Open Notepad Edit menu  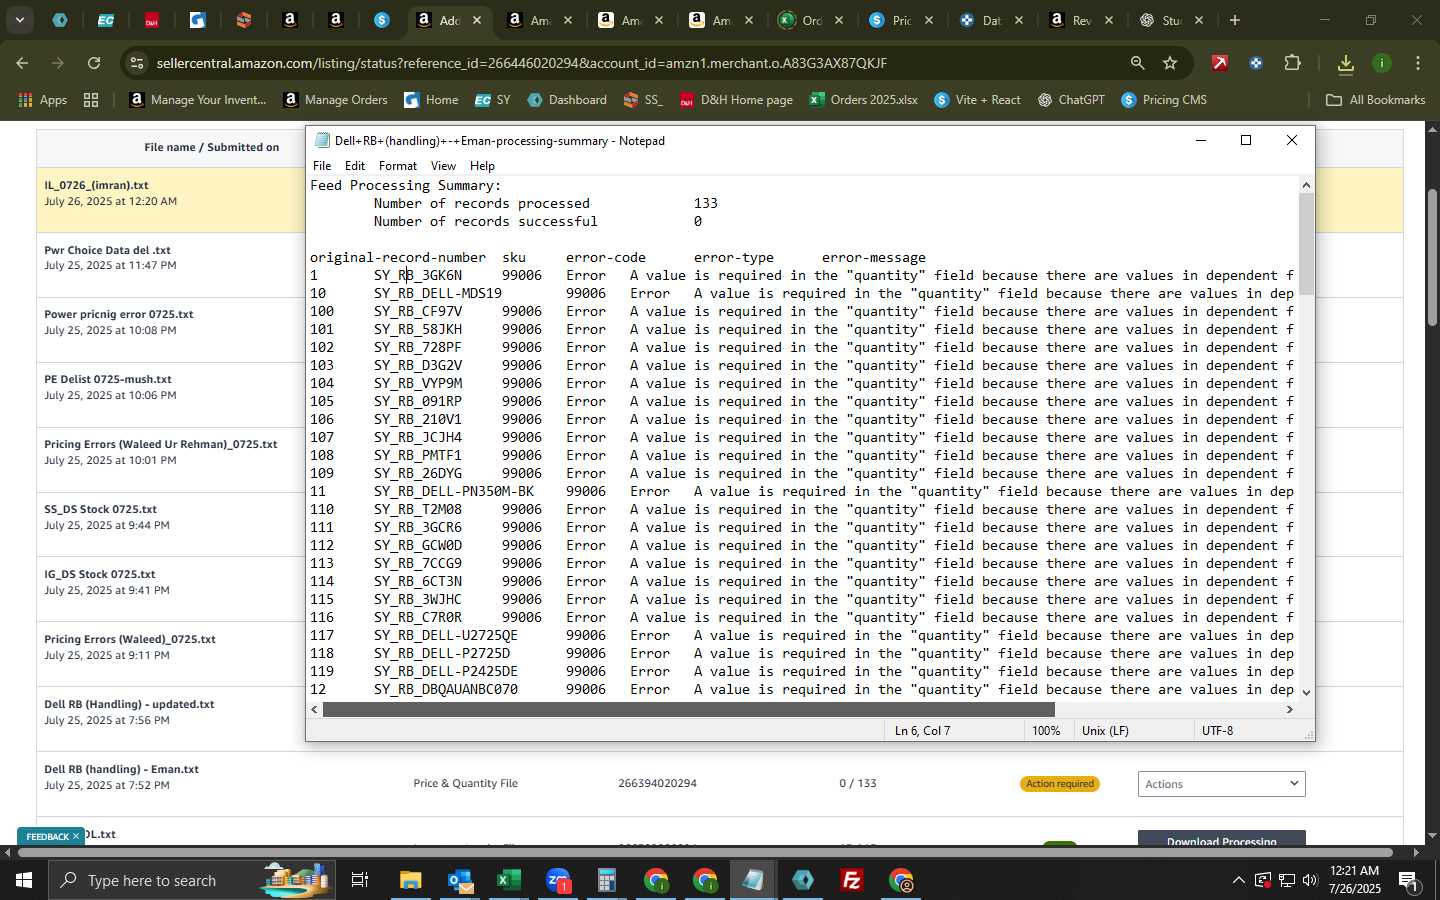click(x=355, y=166)
